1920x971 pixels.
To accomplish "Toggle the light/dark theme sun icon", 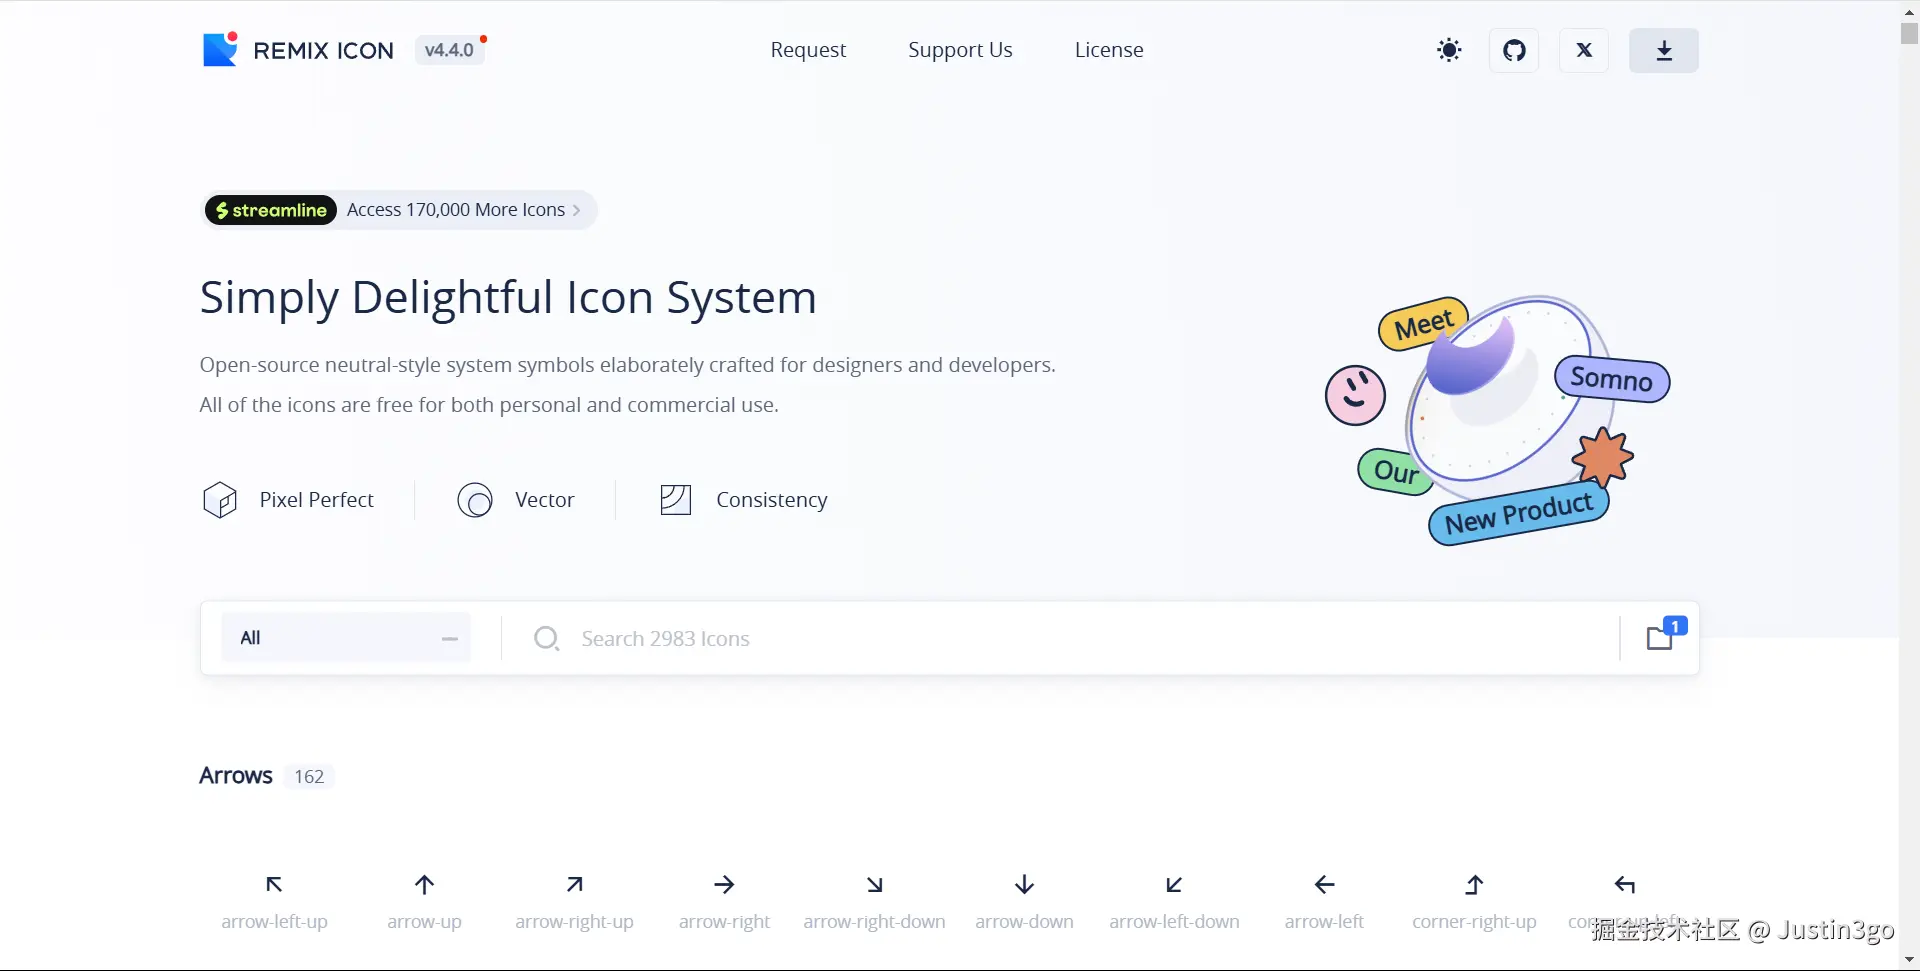I will [1449, 50].
